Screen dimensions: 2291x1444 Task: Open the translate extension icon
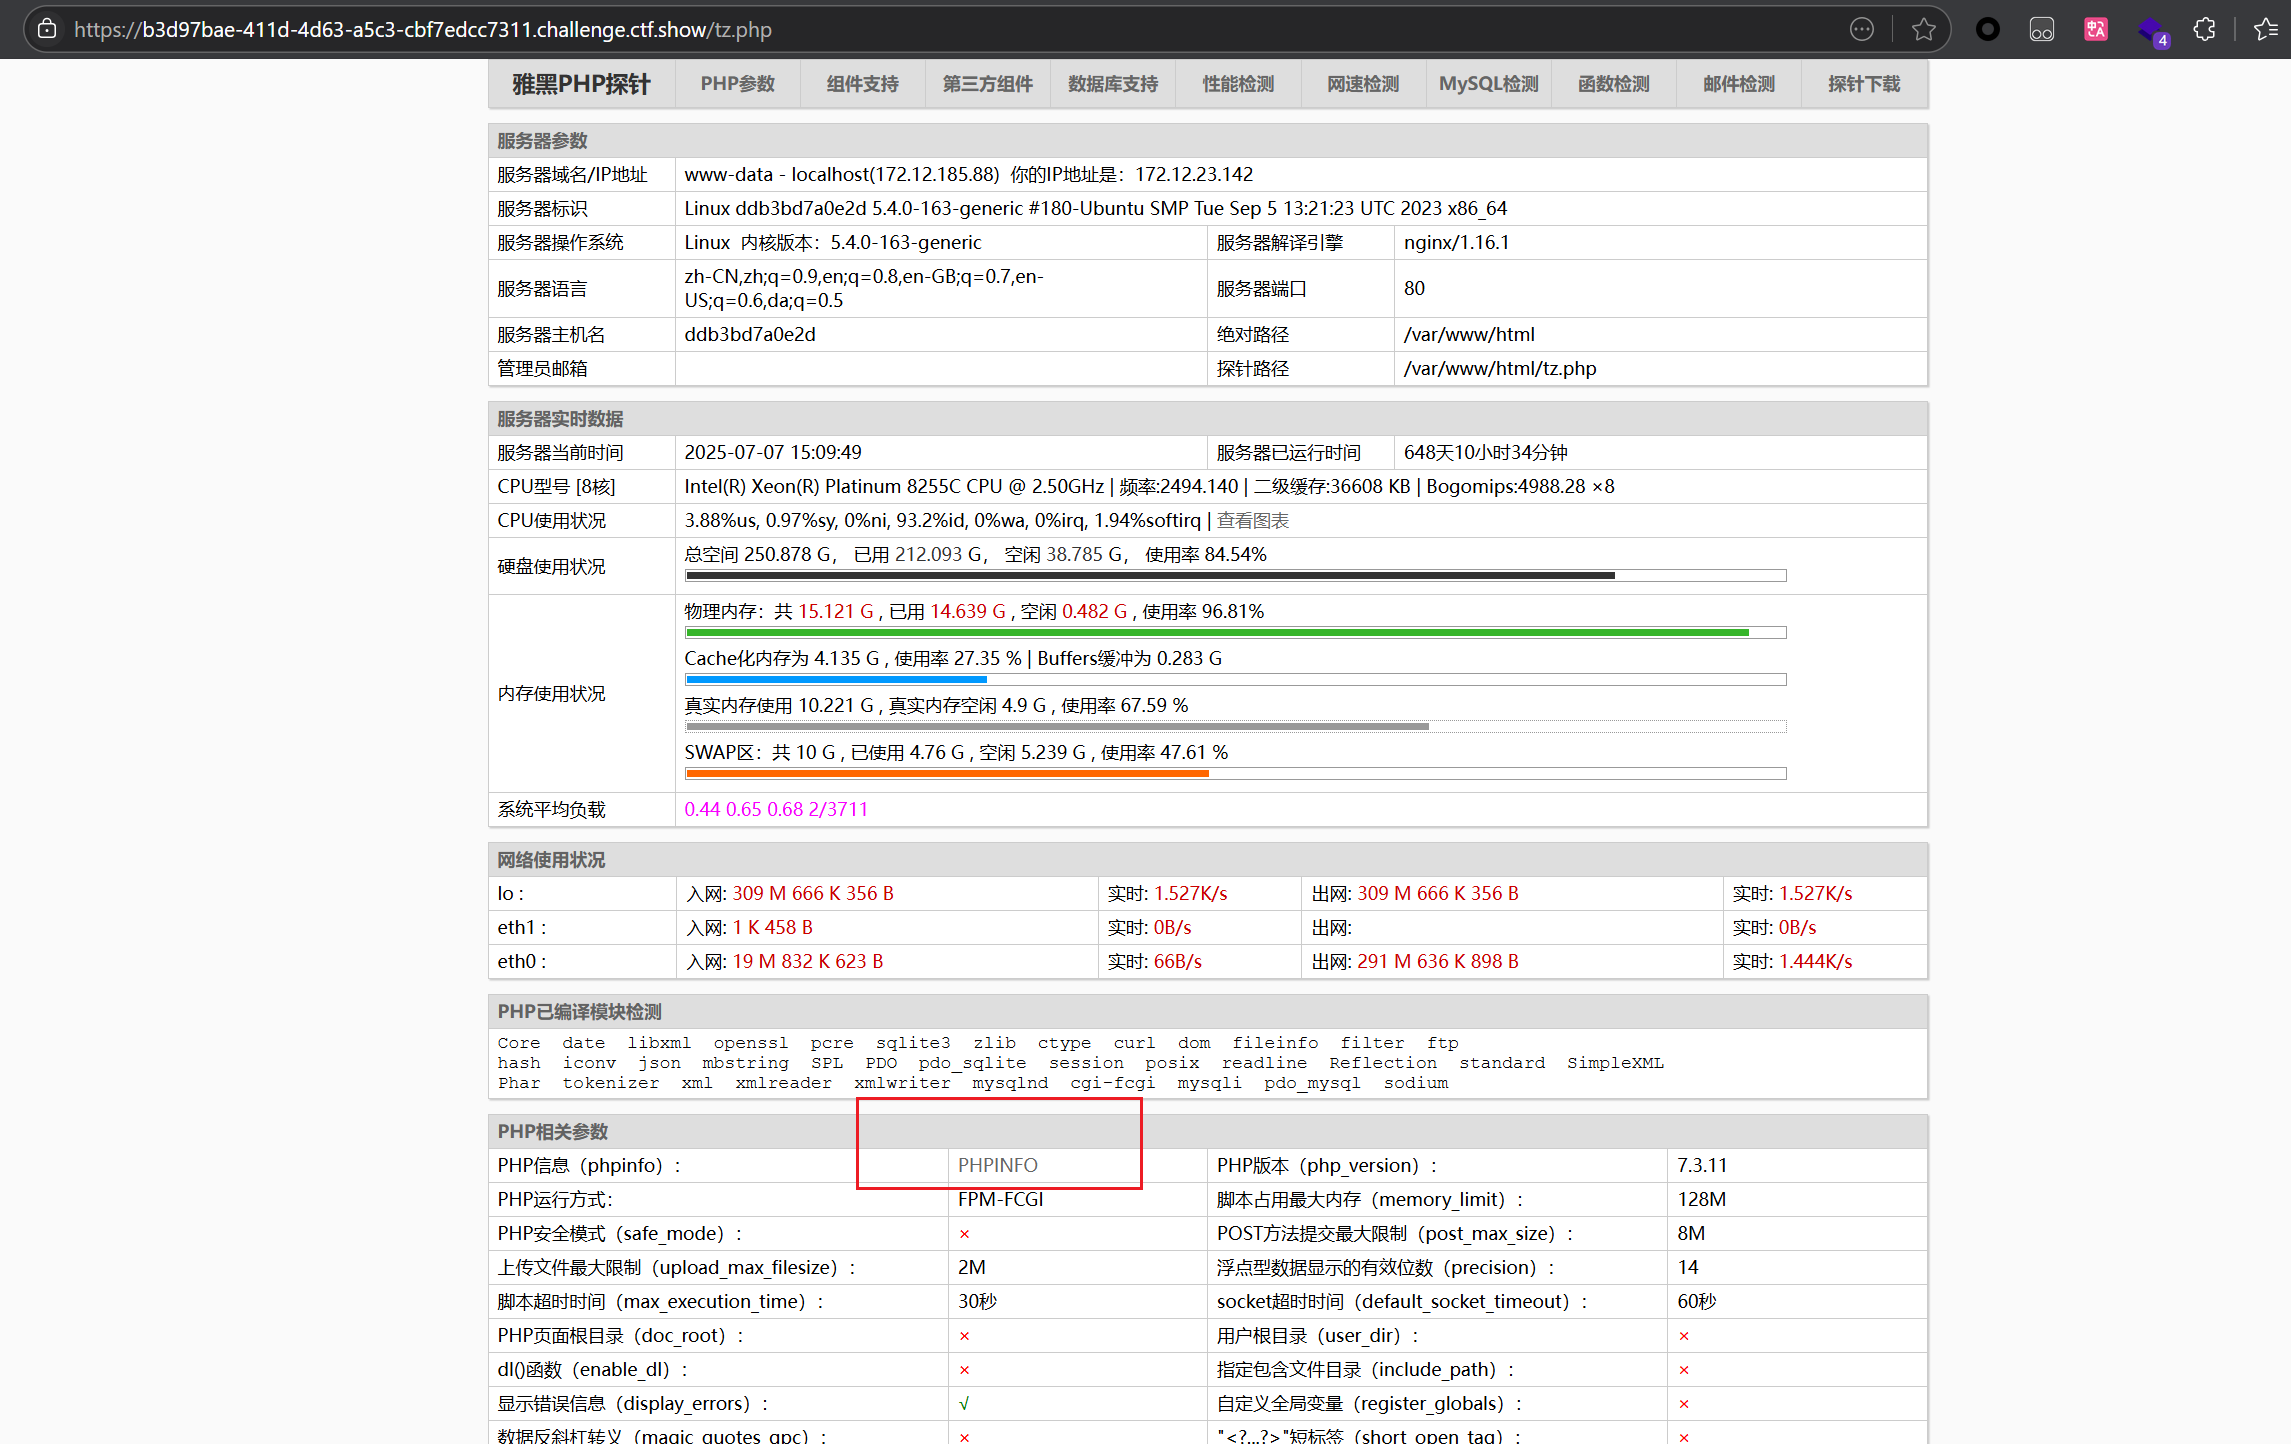tap(2096, 29)
